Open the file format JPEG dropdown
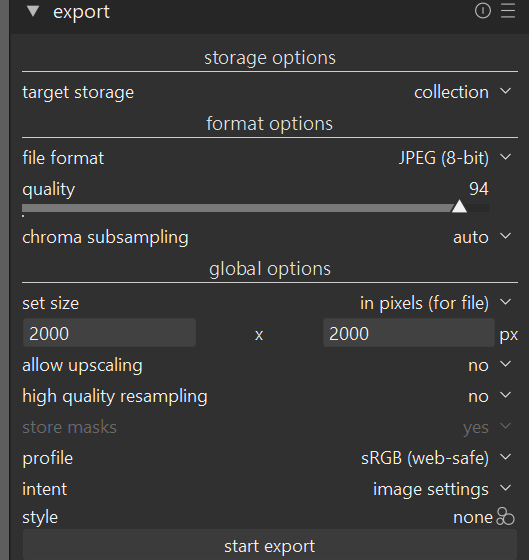Image resolution: width=529 pixels, height=560 pixels. click(270, 158)
